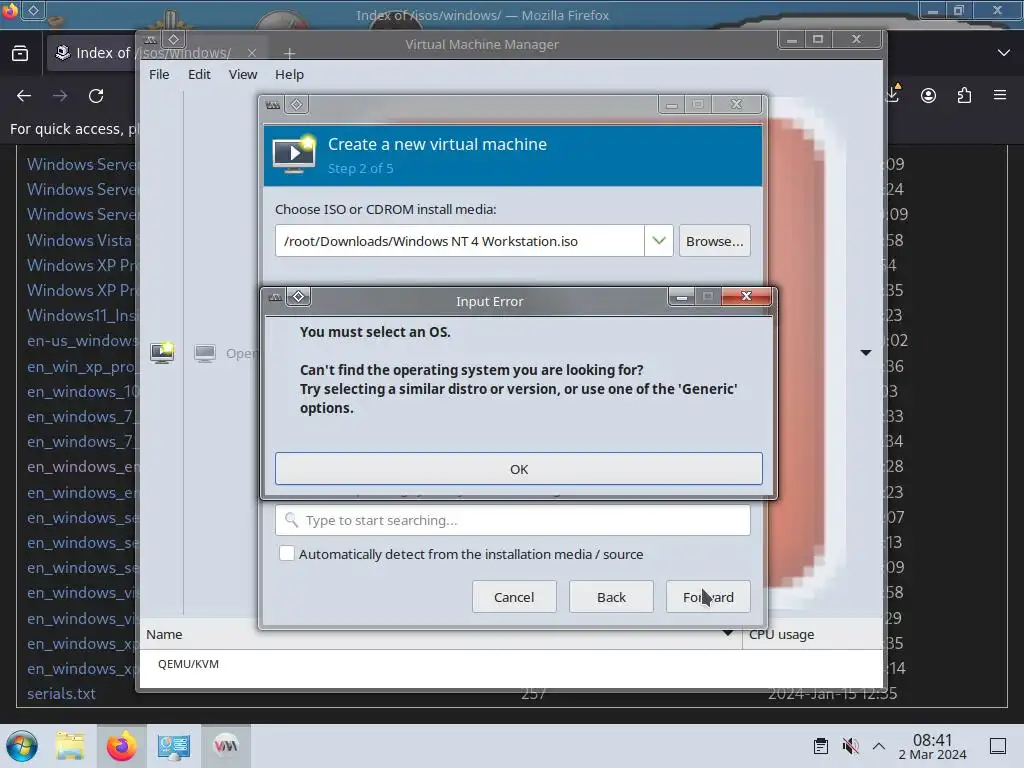The width and height of the screenshot is (1024, 768).
Task: Click the OS search field
Action: click(513, 520)
